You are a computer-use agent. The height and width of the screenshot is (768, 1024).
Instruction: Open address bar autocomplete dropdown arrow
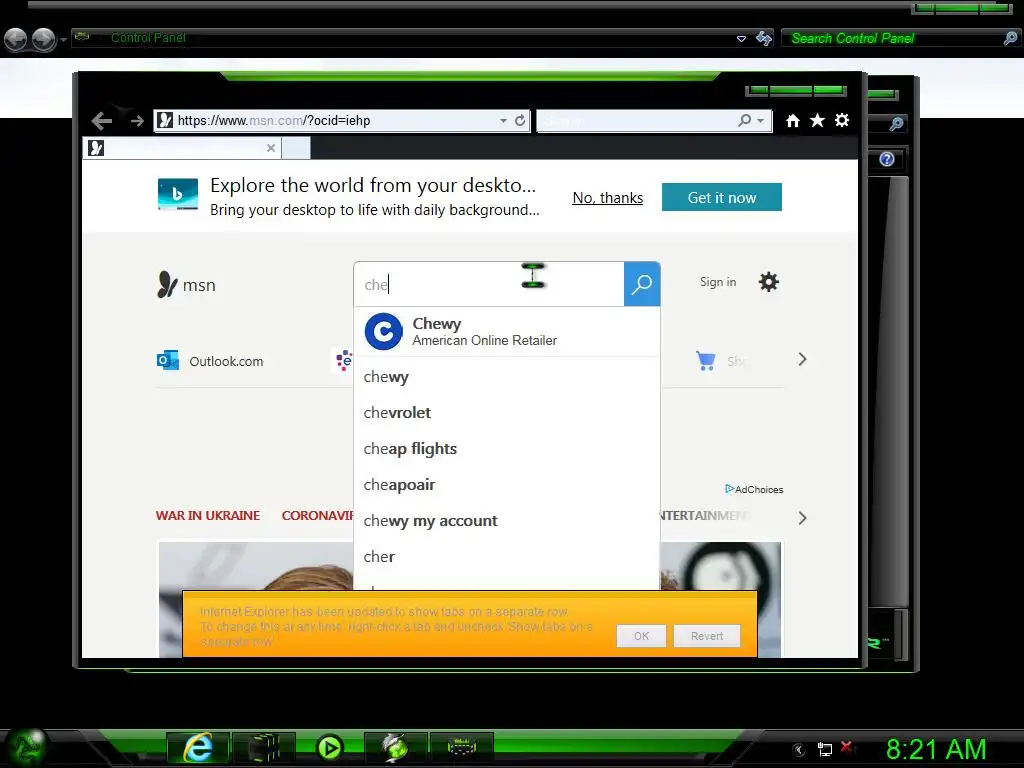click(x=503, y=121)
